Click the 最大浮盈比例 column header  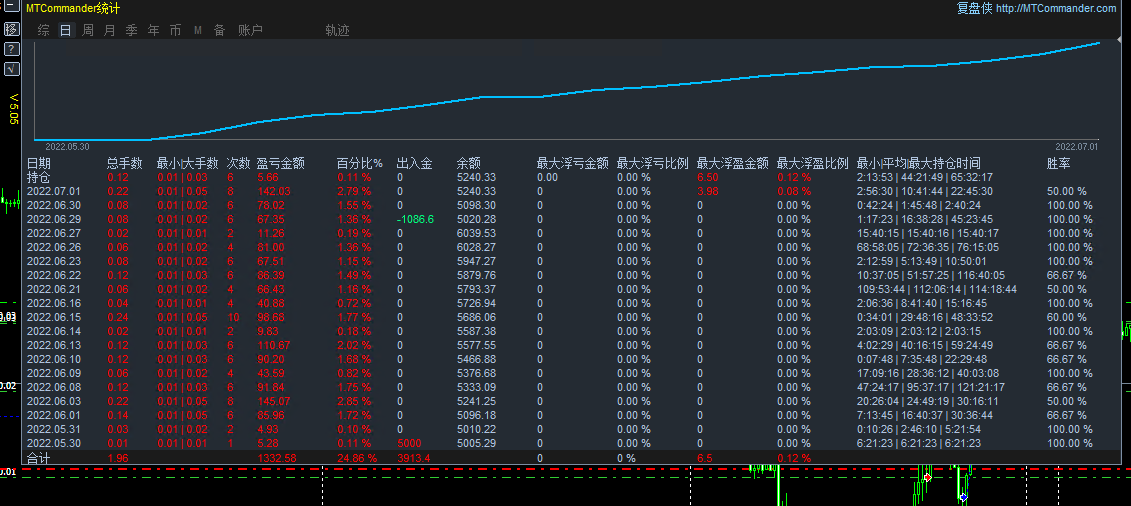pos(812,164)
